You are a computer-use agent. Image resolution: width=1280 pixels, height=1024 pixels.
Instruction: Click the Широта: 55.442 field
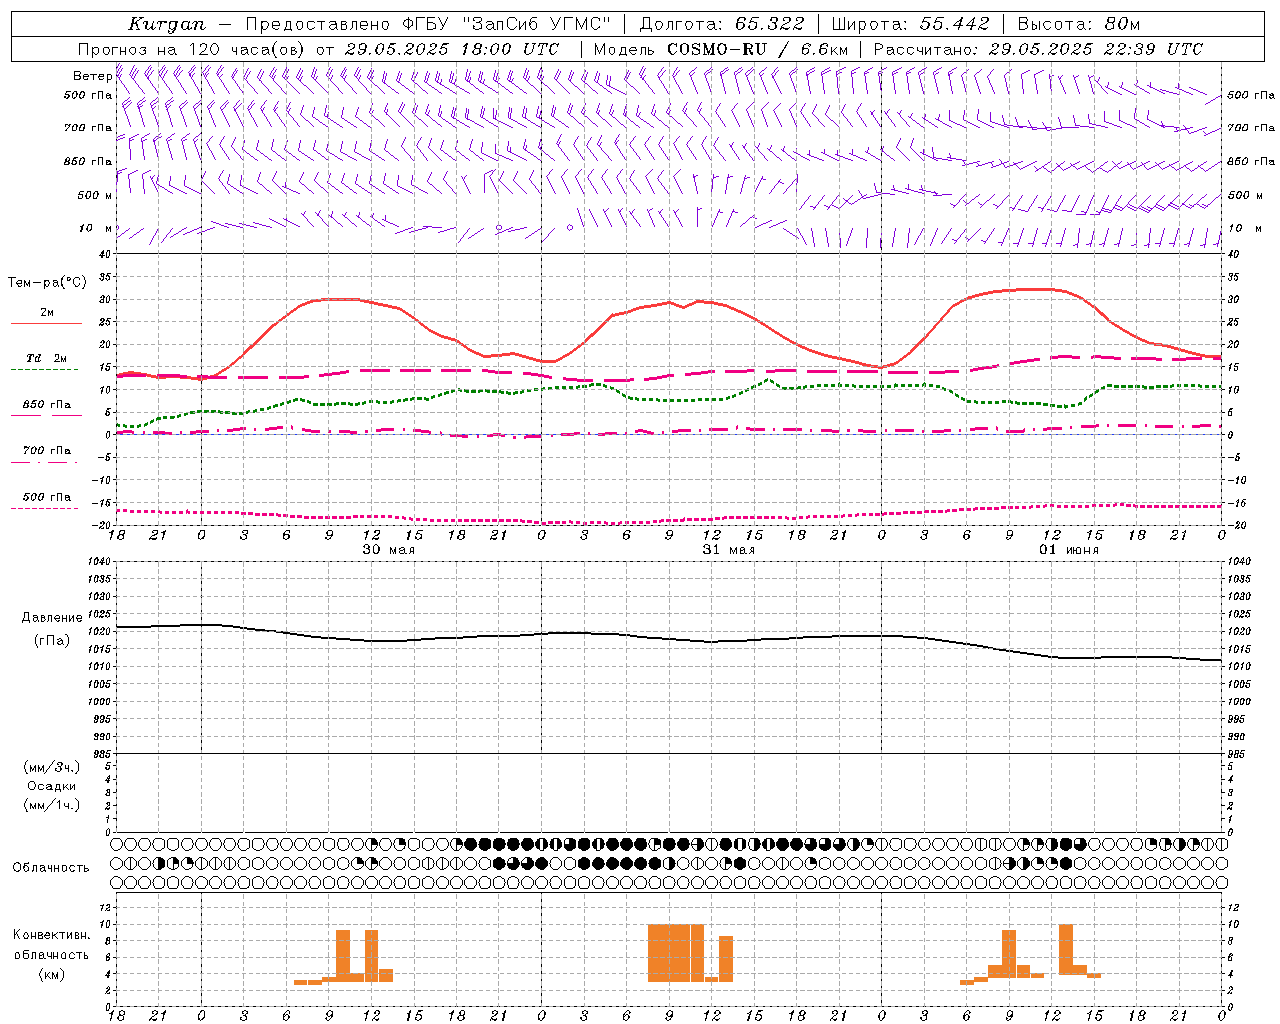click(911, 24)
